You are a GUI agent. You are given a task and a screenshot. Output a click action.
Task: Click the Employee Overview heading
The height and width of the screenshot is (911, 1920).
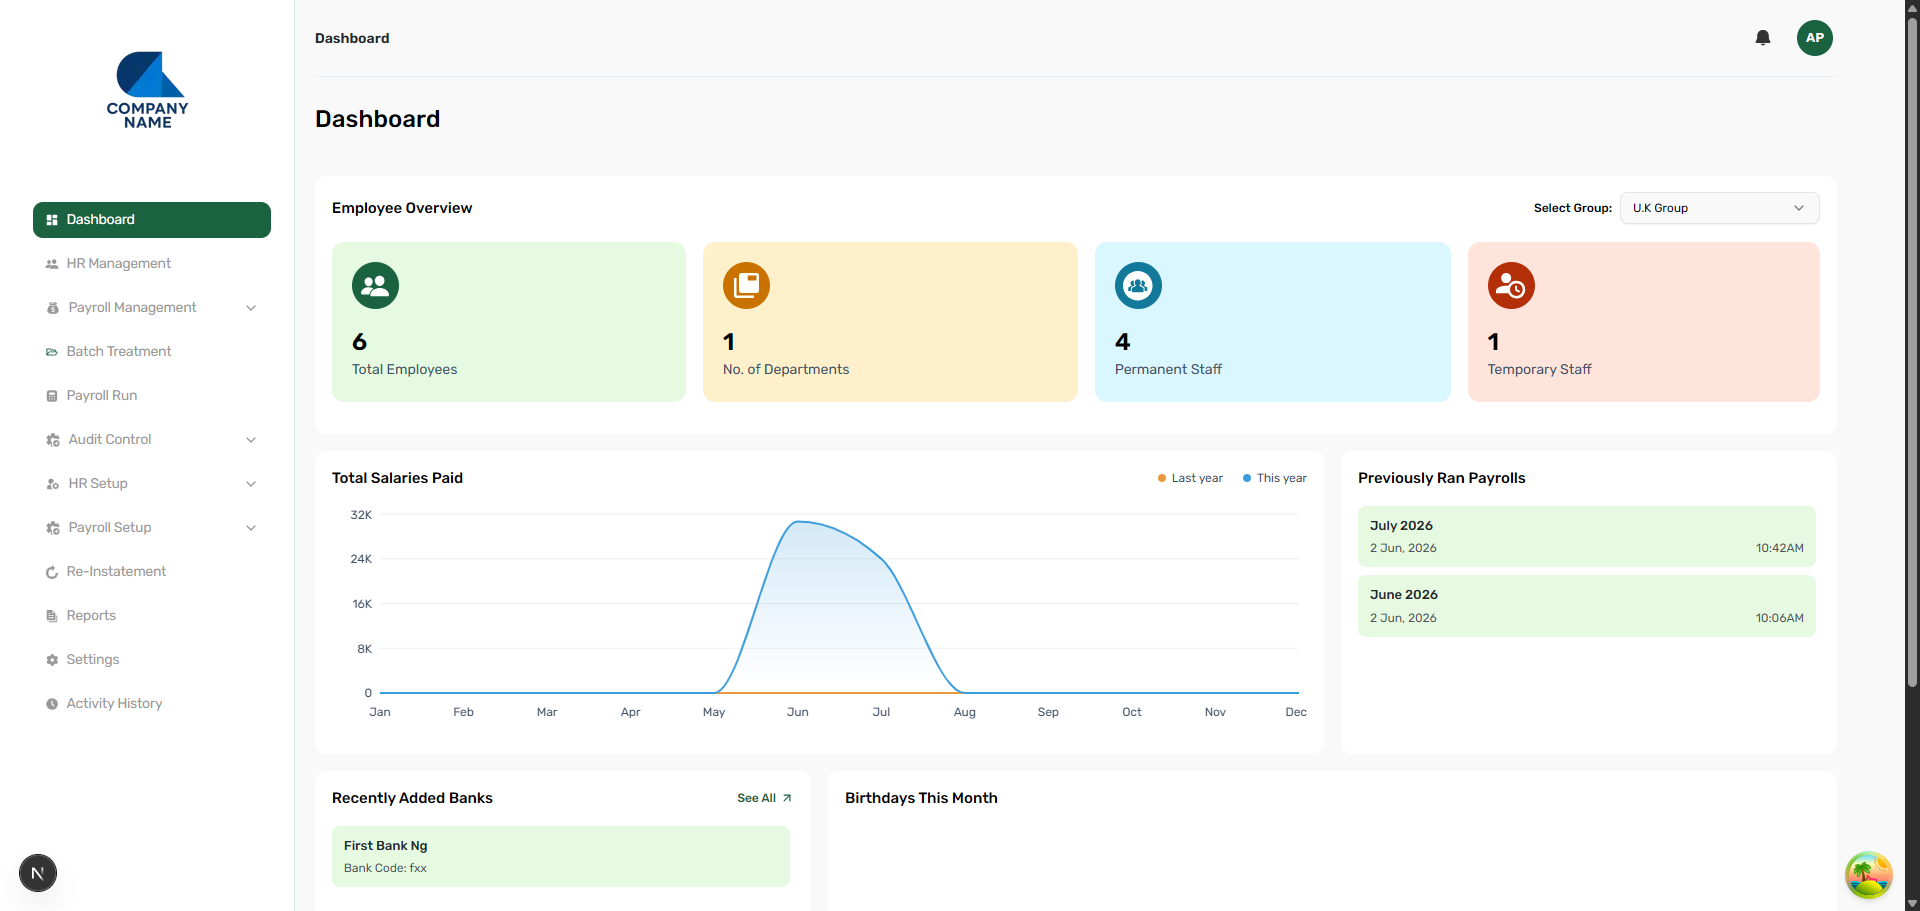coord(402,208)
